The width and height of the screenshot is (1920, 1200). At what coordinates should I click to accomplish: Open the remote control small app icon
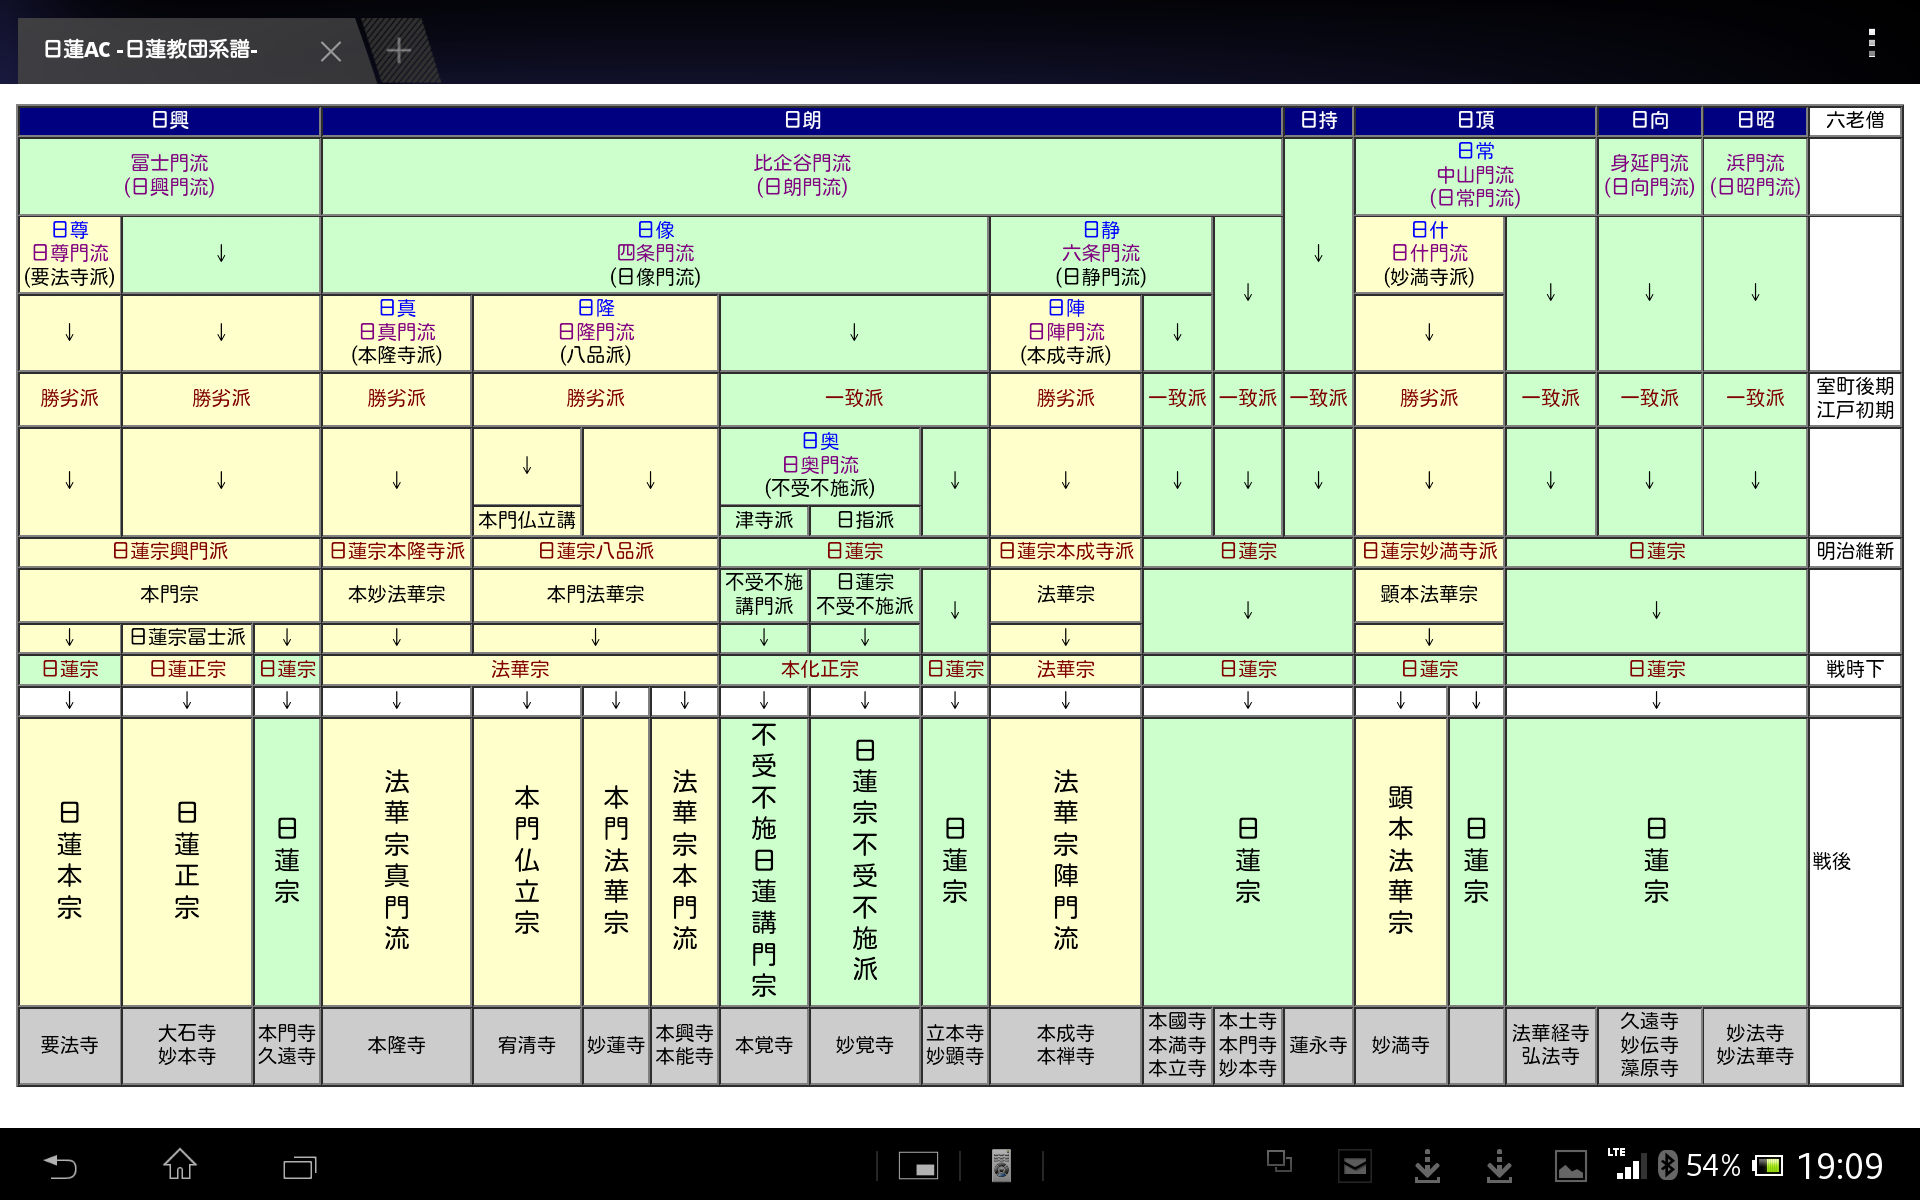tap(1001, 1166)
